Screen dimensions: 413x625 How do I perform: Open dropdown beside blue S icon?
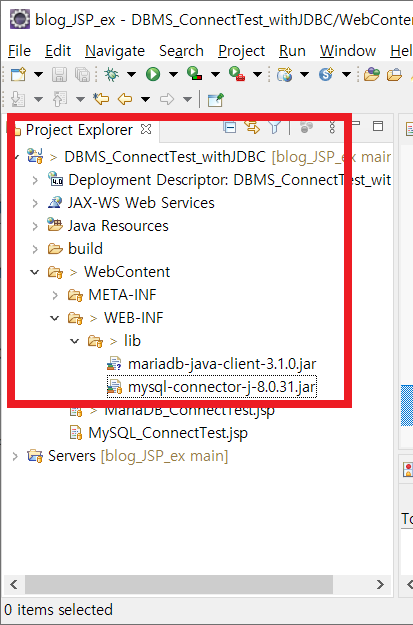tap(346, 74)
